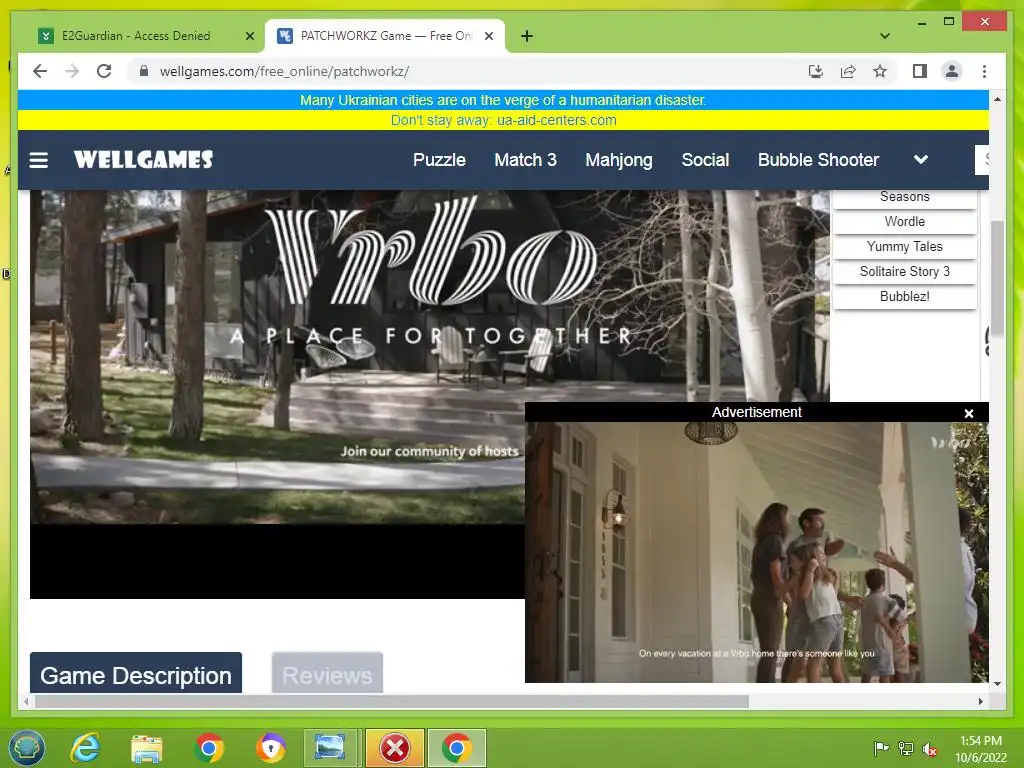Reload the wellgames page
The height and width of the screenshot is (768, 1024).
(x=104, y=71)
